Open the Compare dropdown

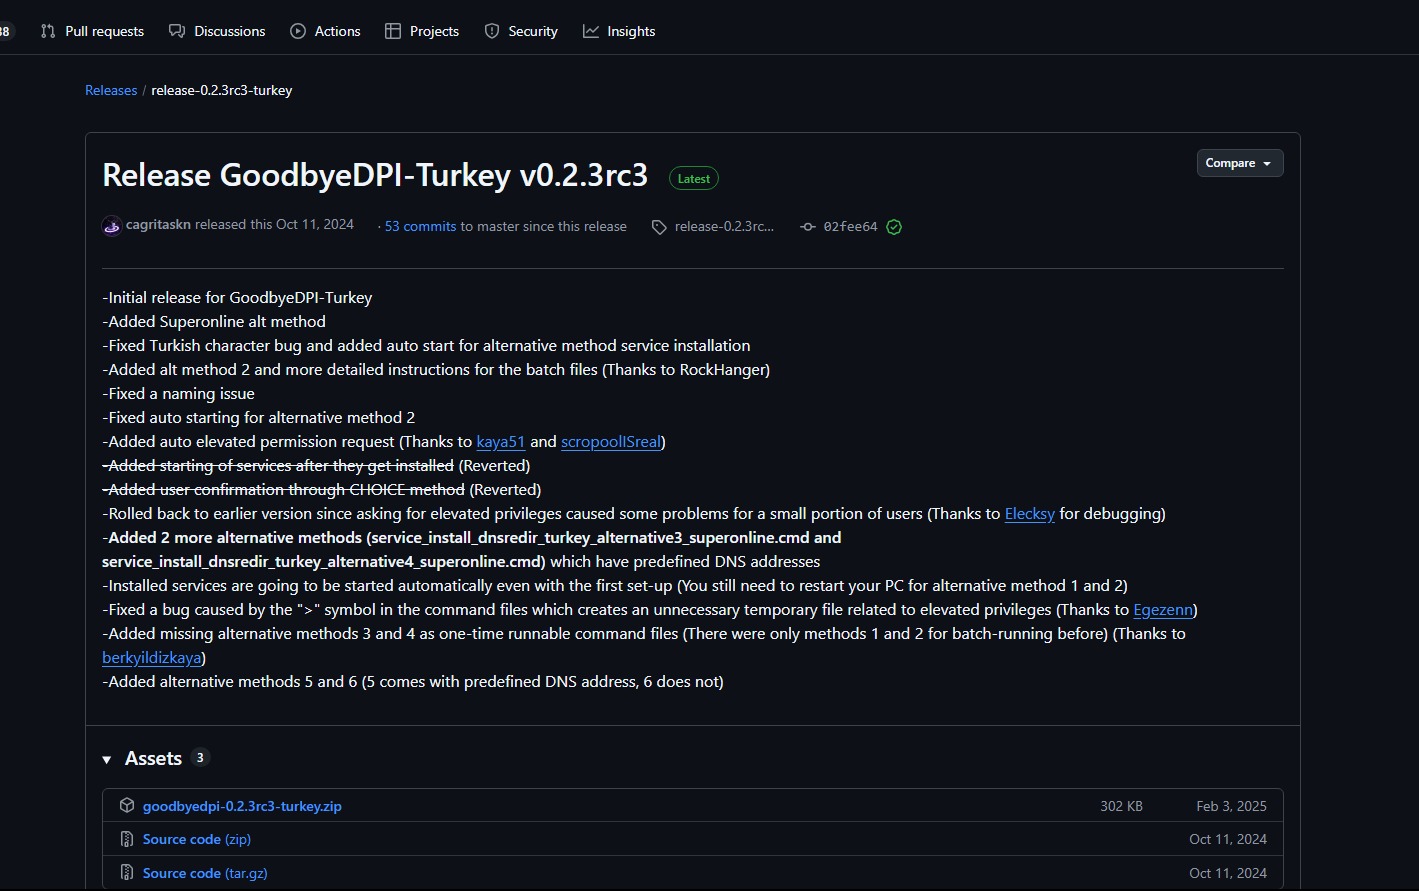point(1240,163)
